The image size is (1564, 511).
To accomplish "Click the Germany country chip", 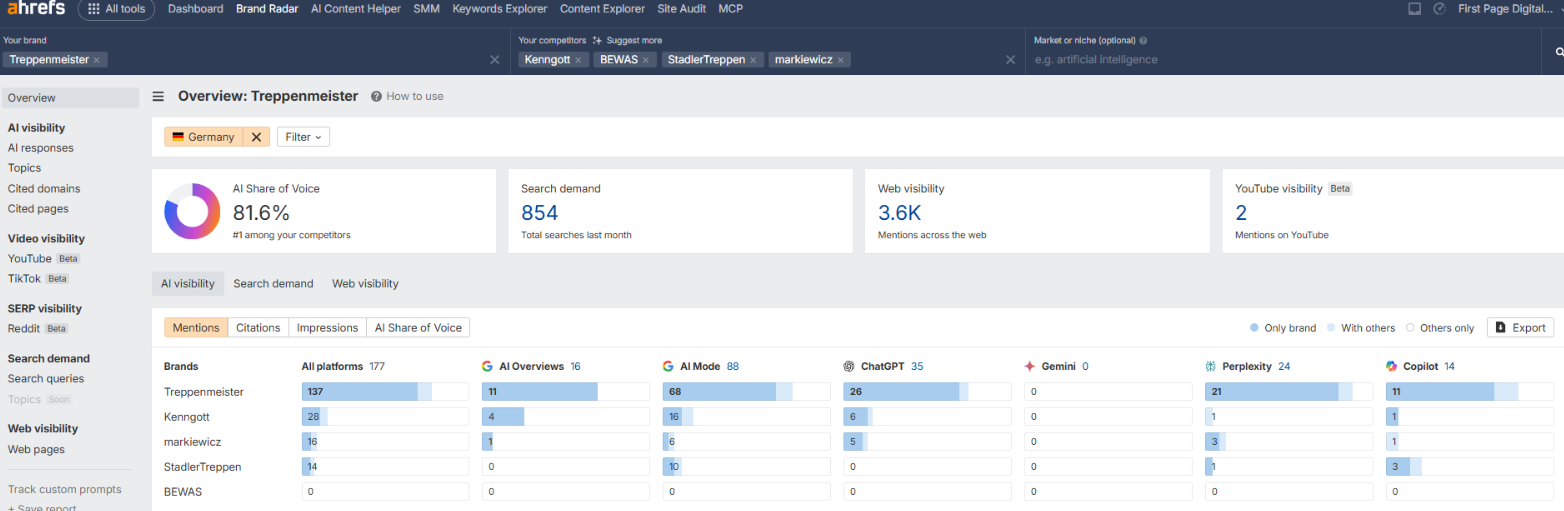I will point(204,137).
